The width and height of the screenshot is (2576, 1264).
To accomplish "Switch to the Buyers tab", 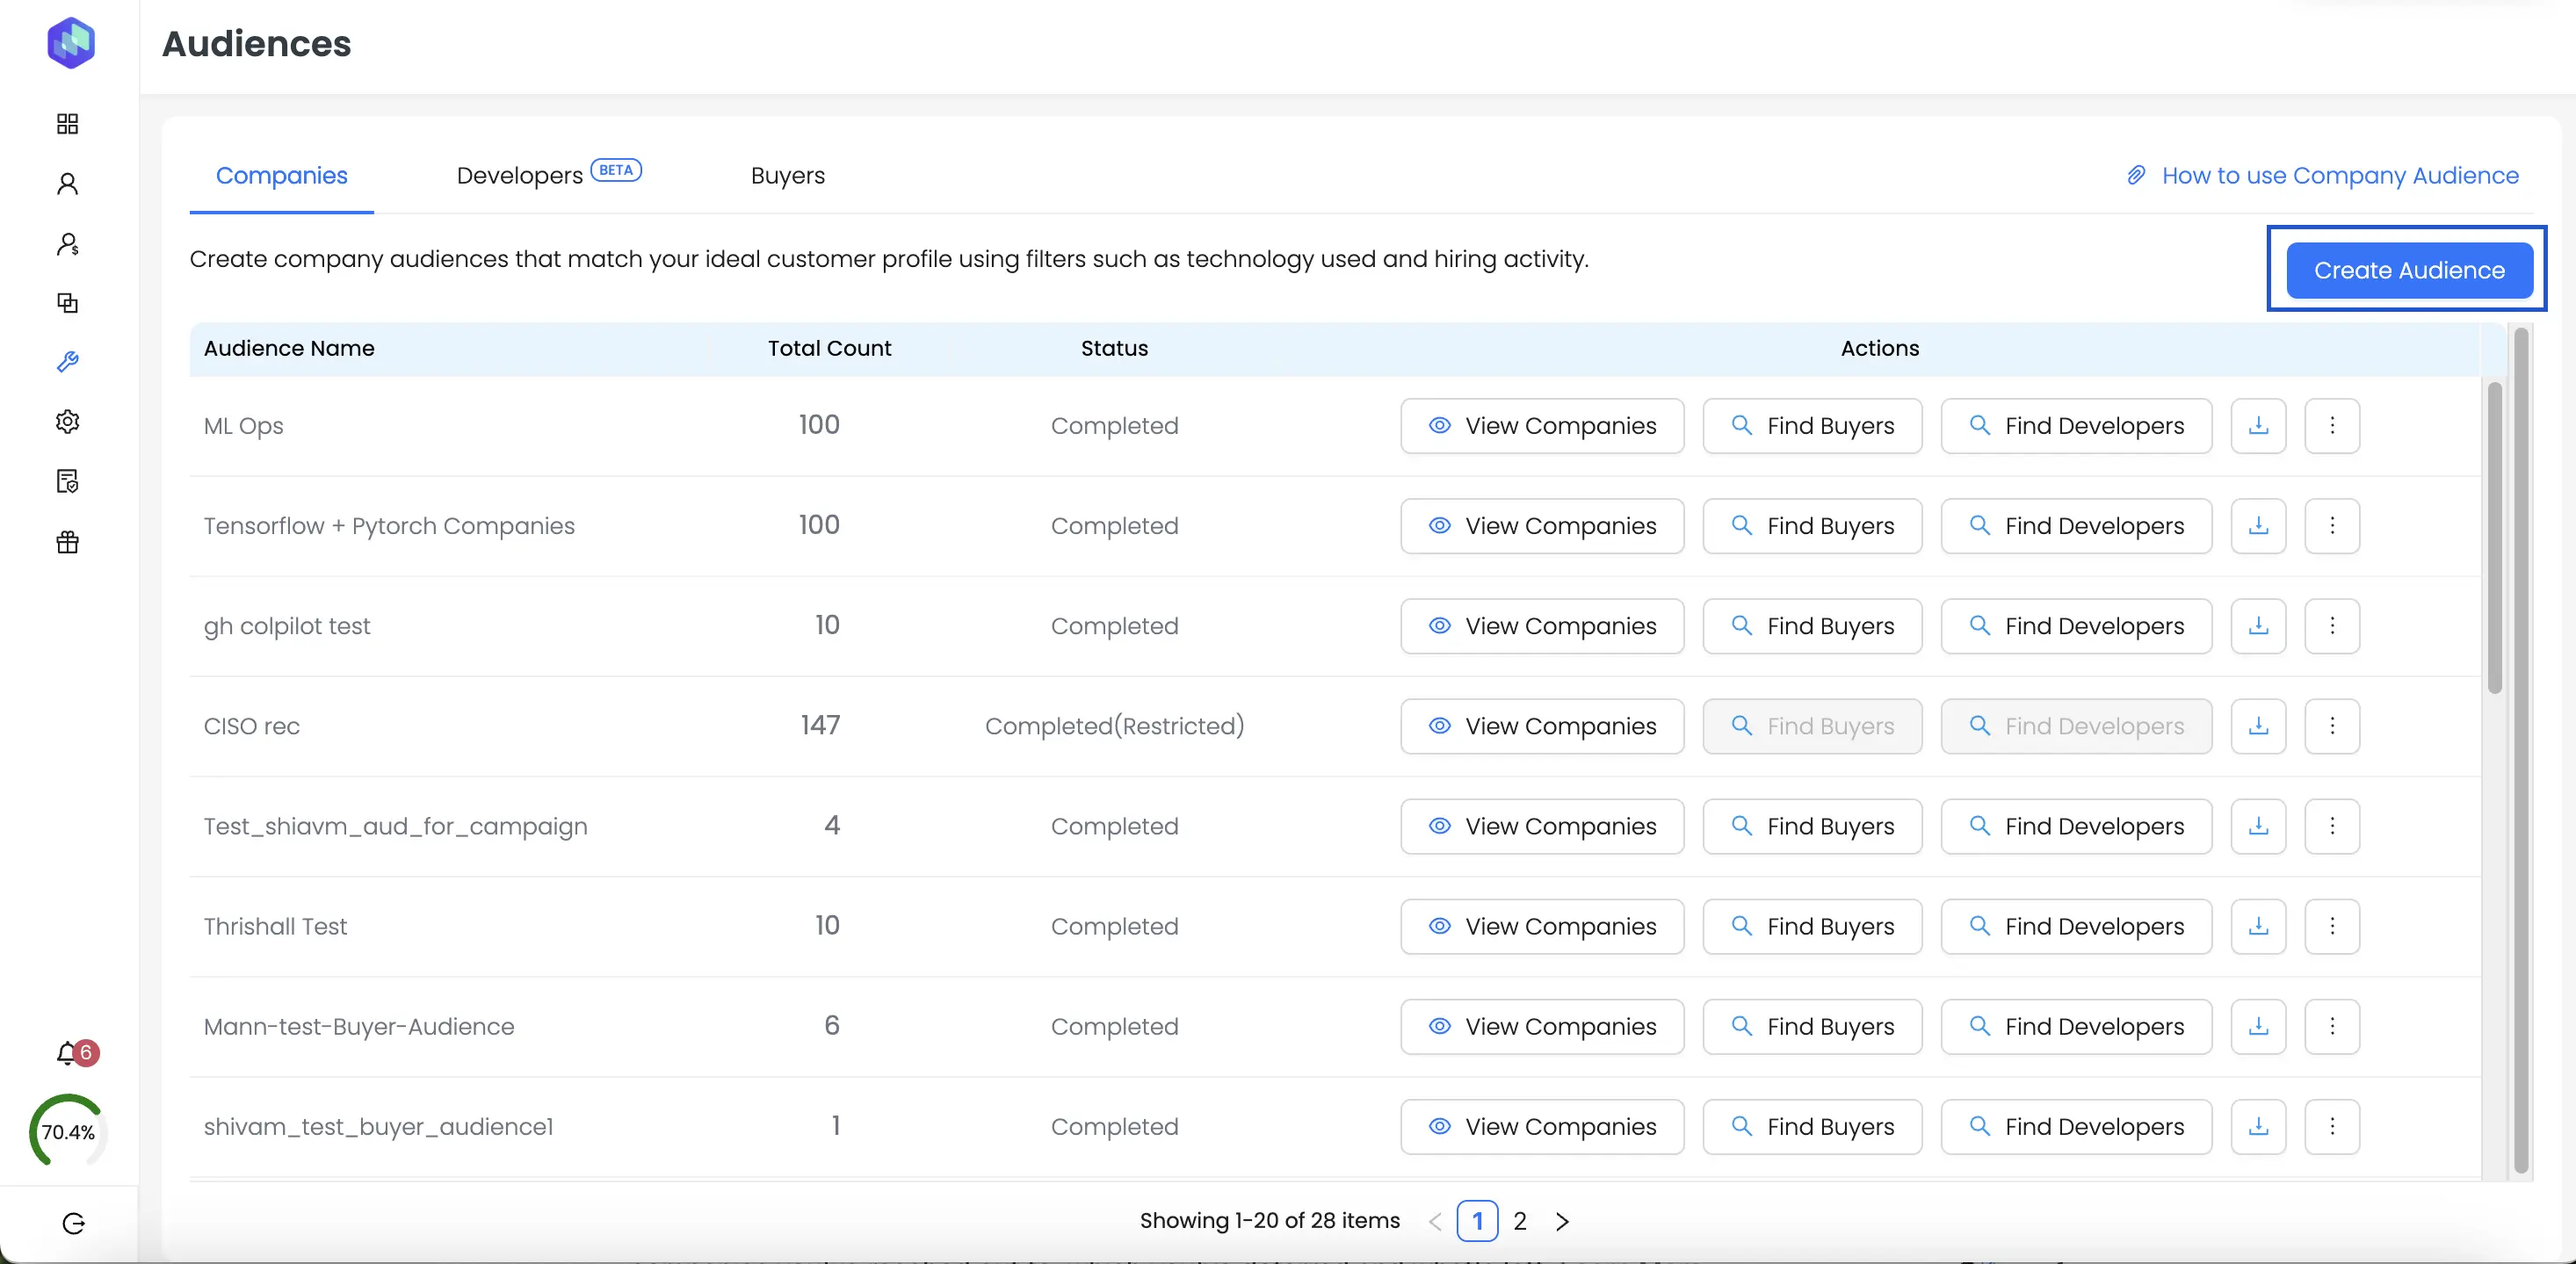I will pos(787,176).
